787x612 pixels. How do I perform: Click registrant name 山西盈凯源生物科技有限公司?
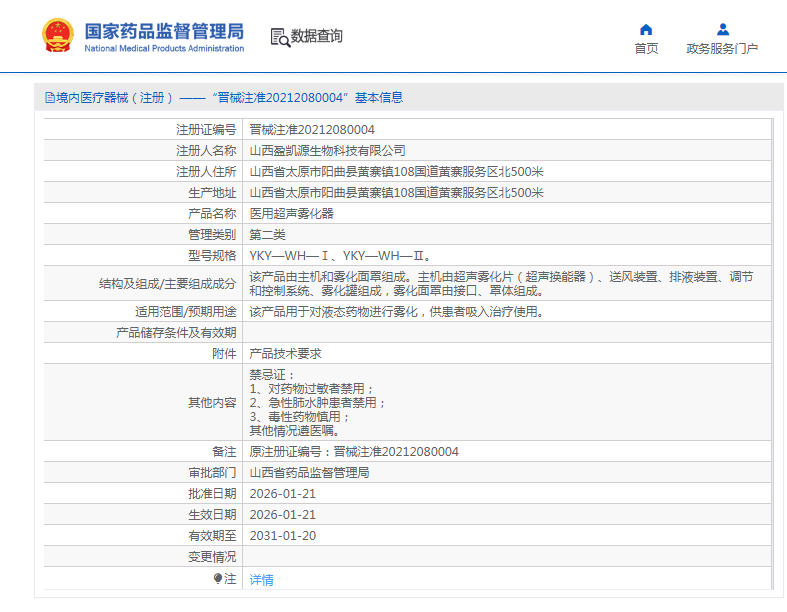320,151
